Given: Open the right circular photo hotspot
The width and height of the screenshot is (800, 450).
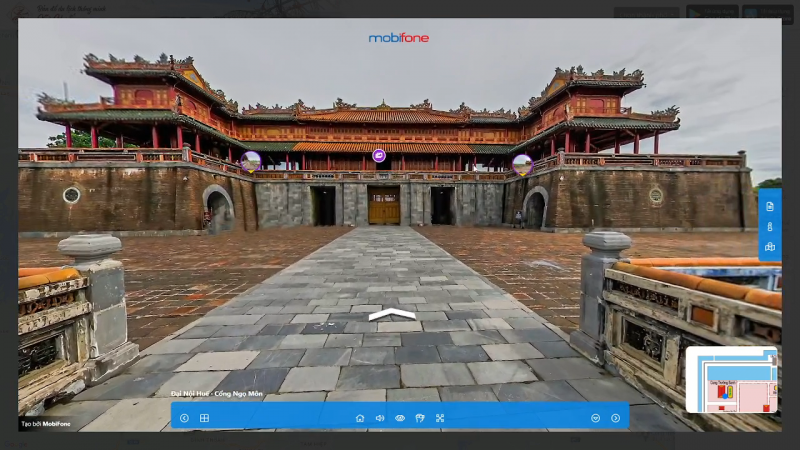Looking at the screenshot, I should coord(522,164).
